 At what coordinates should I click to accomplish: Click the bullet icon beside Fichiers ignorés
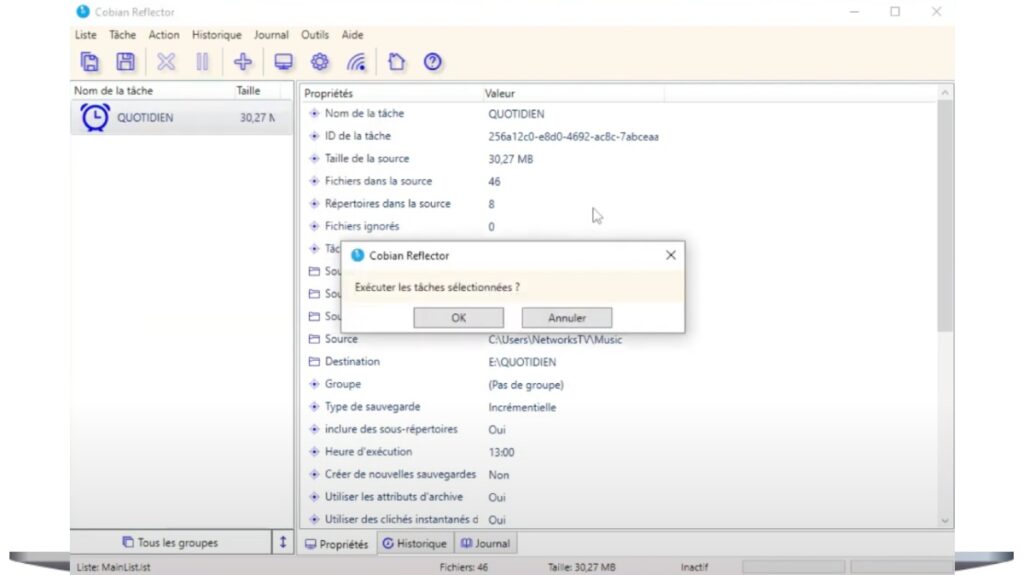pos(314,226)
